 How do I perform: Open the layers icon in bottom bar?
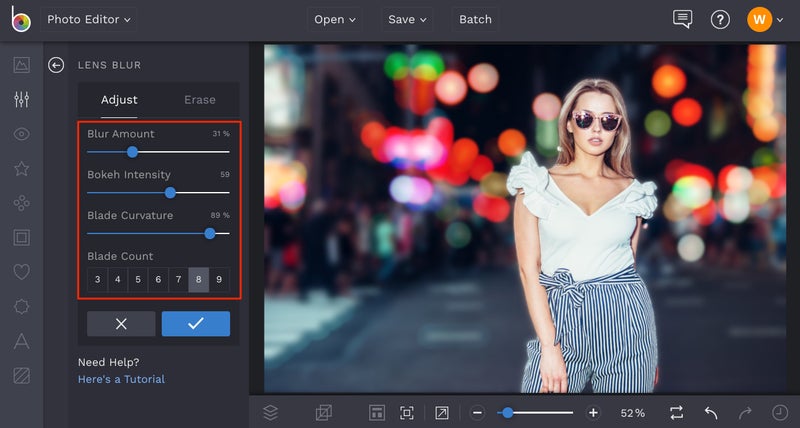(270, 412)
